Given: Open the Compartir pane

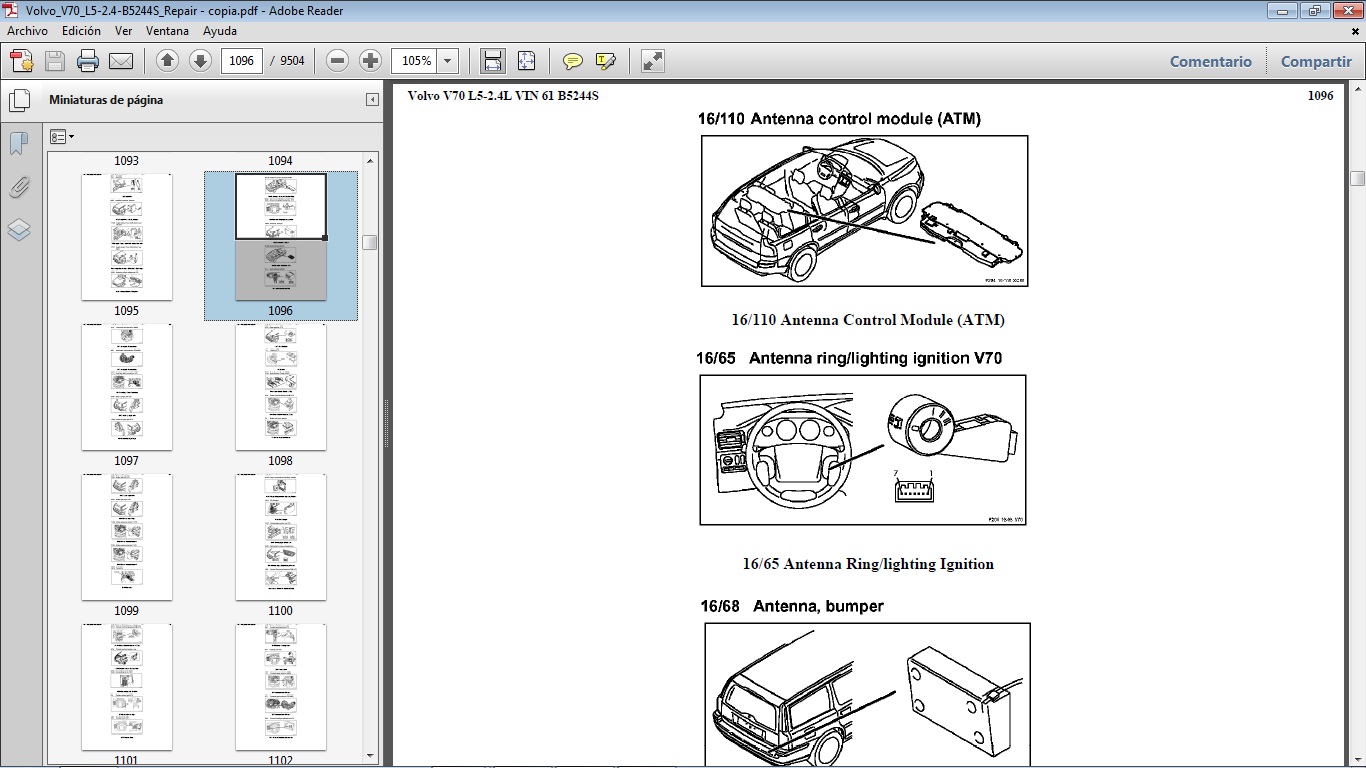Looking at the screenshot, I should [1316, 61].
